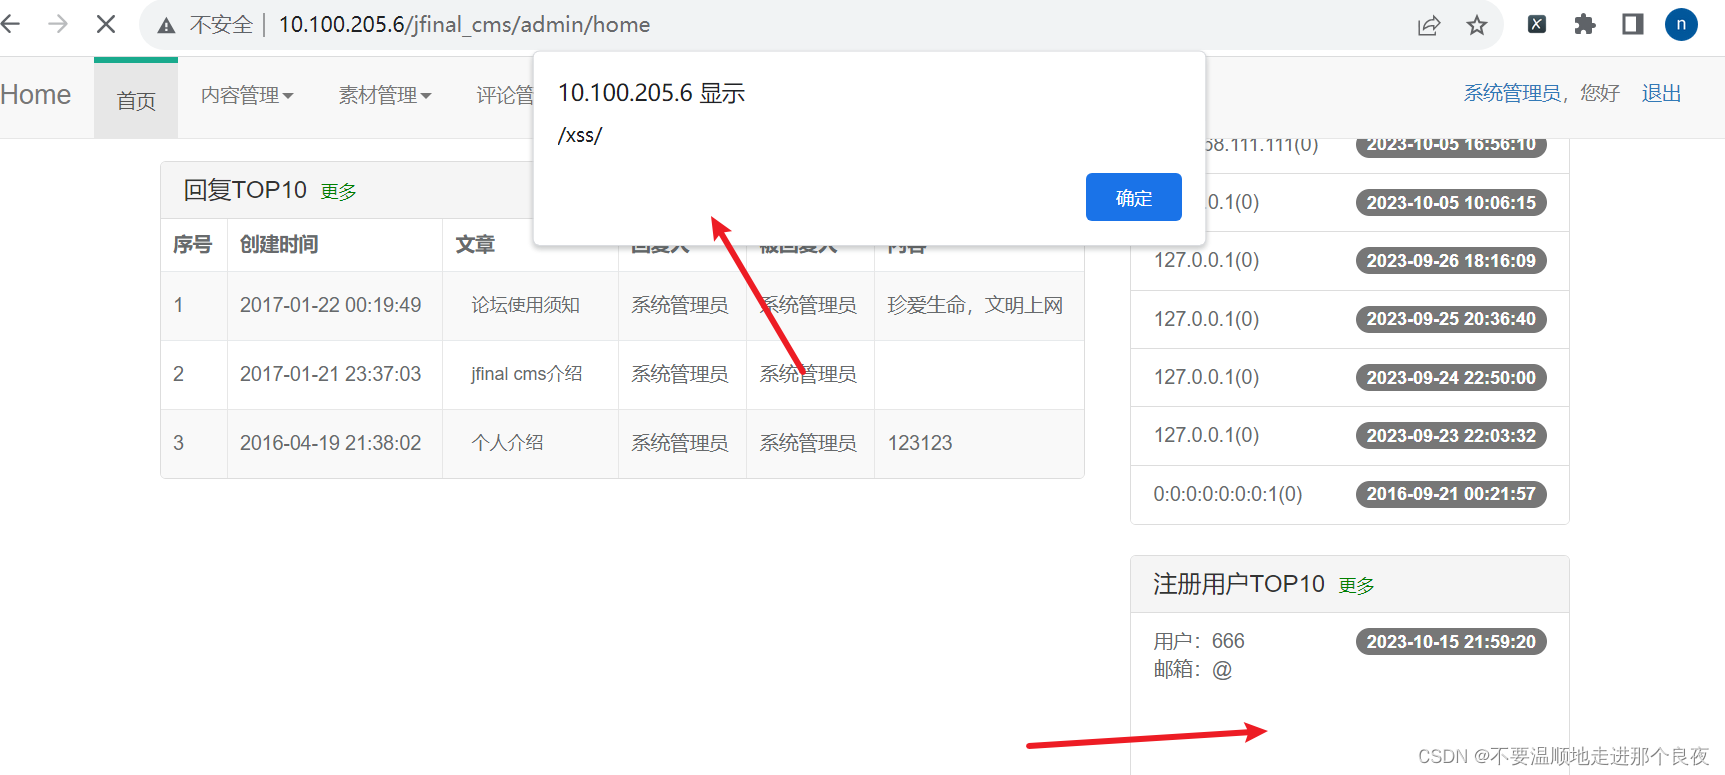Viewport: 1725px width, 775px height.
Task: Open the extensions puzzle icon
Action: (1585, 24)
